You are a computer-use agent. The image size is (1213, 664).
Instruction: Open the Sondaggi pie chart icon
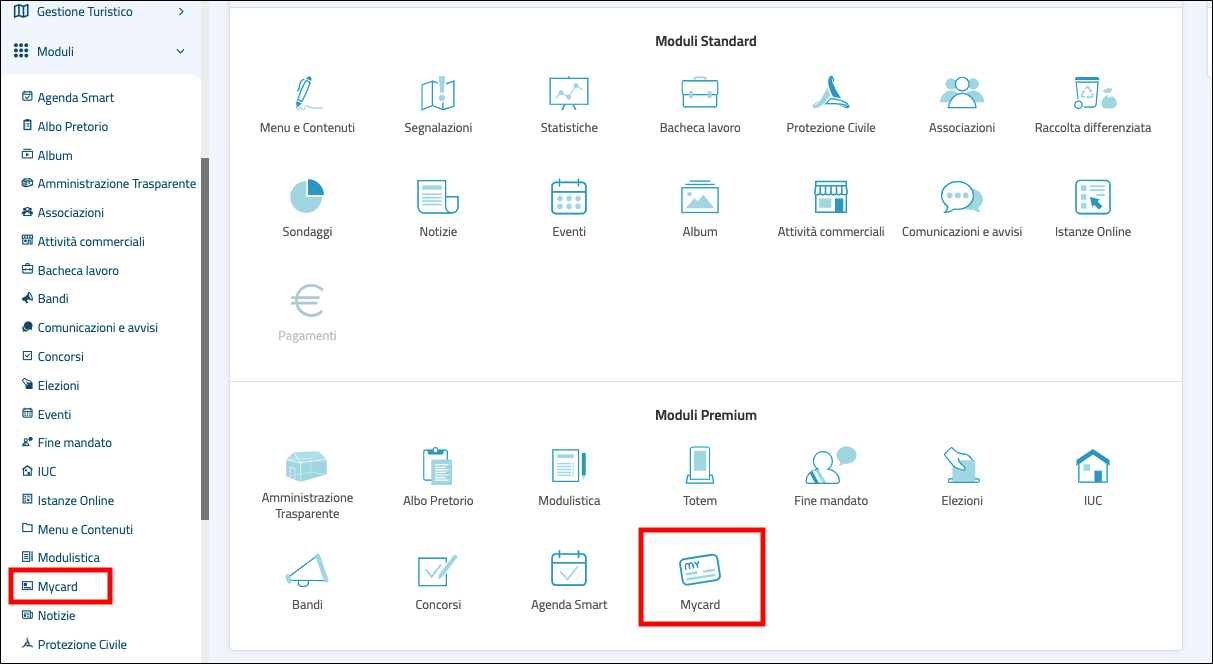pos(307,197)
